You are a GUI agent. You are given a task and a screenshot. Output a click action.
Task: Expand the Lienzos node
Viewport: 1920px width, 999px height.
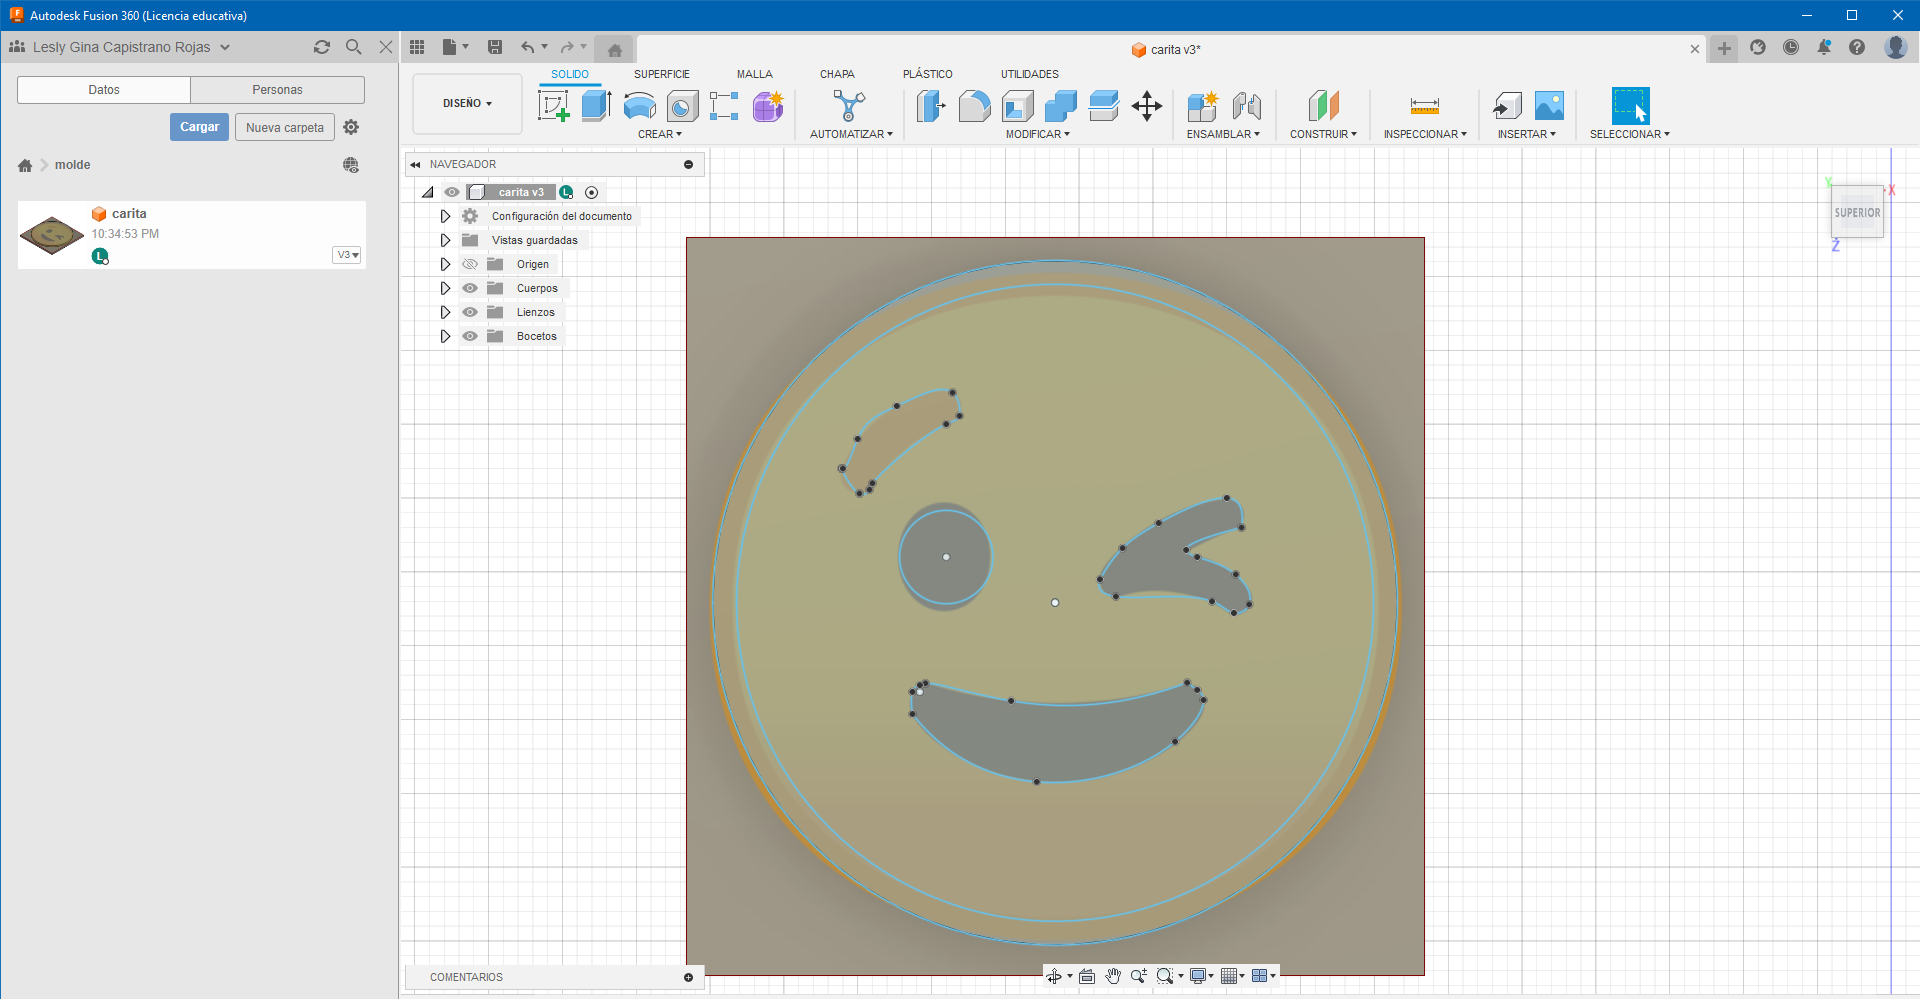click(446, 312)
